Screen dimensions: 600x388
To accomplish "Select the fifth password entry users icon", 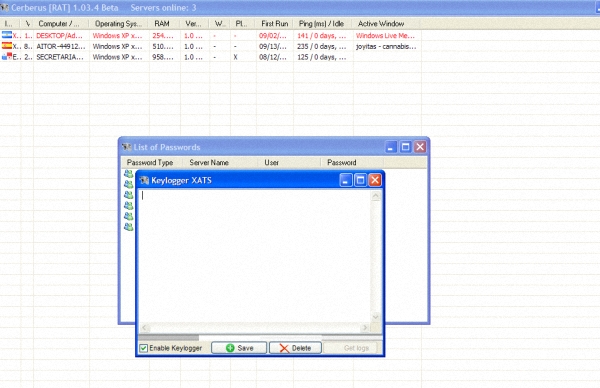I will (x=128, y=216).
